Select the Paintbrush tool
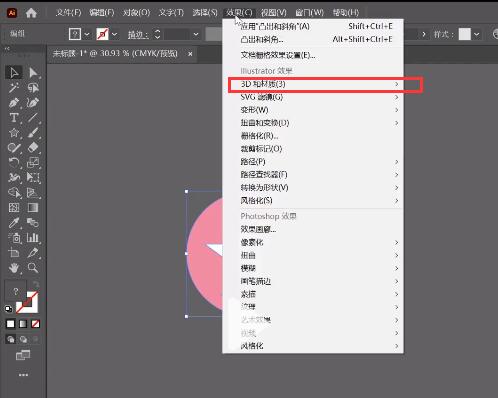Viewport: 498px width, 398px height. pyautogui.click(x=33, y=133)
